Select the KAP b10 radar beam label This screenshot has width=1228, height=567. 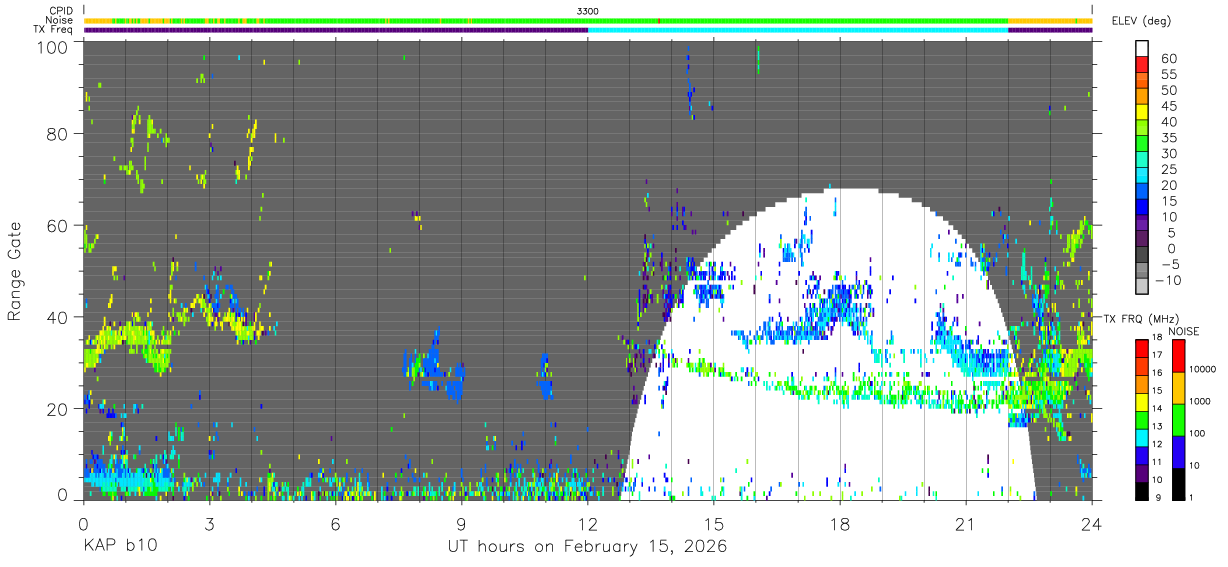[119, 547]
